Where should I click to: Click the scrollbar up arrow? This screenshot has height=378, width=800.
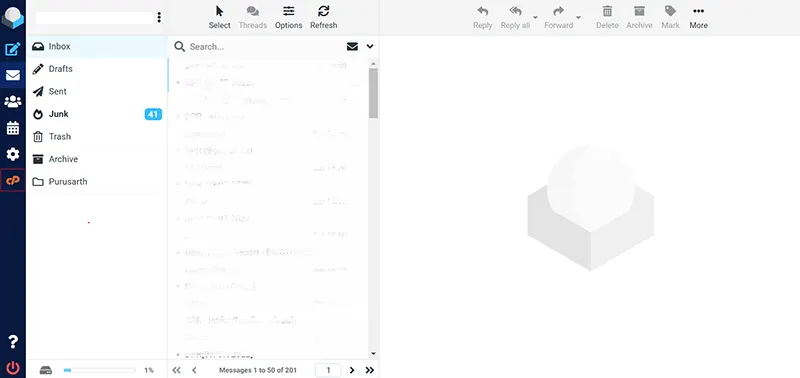pyautogui.click(x=373, y=64)
